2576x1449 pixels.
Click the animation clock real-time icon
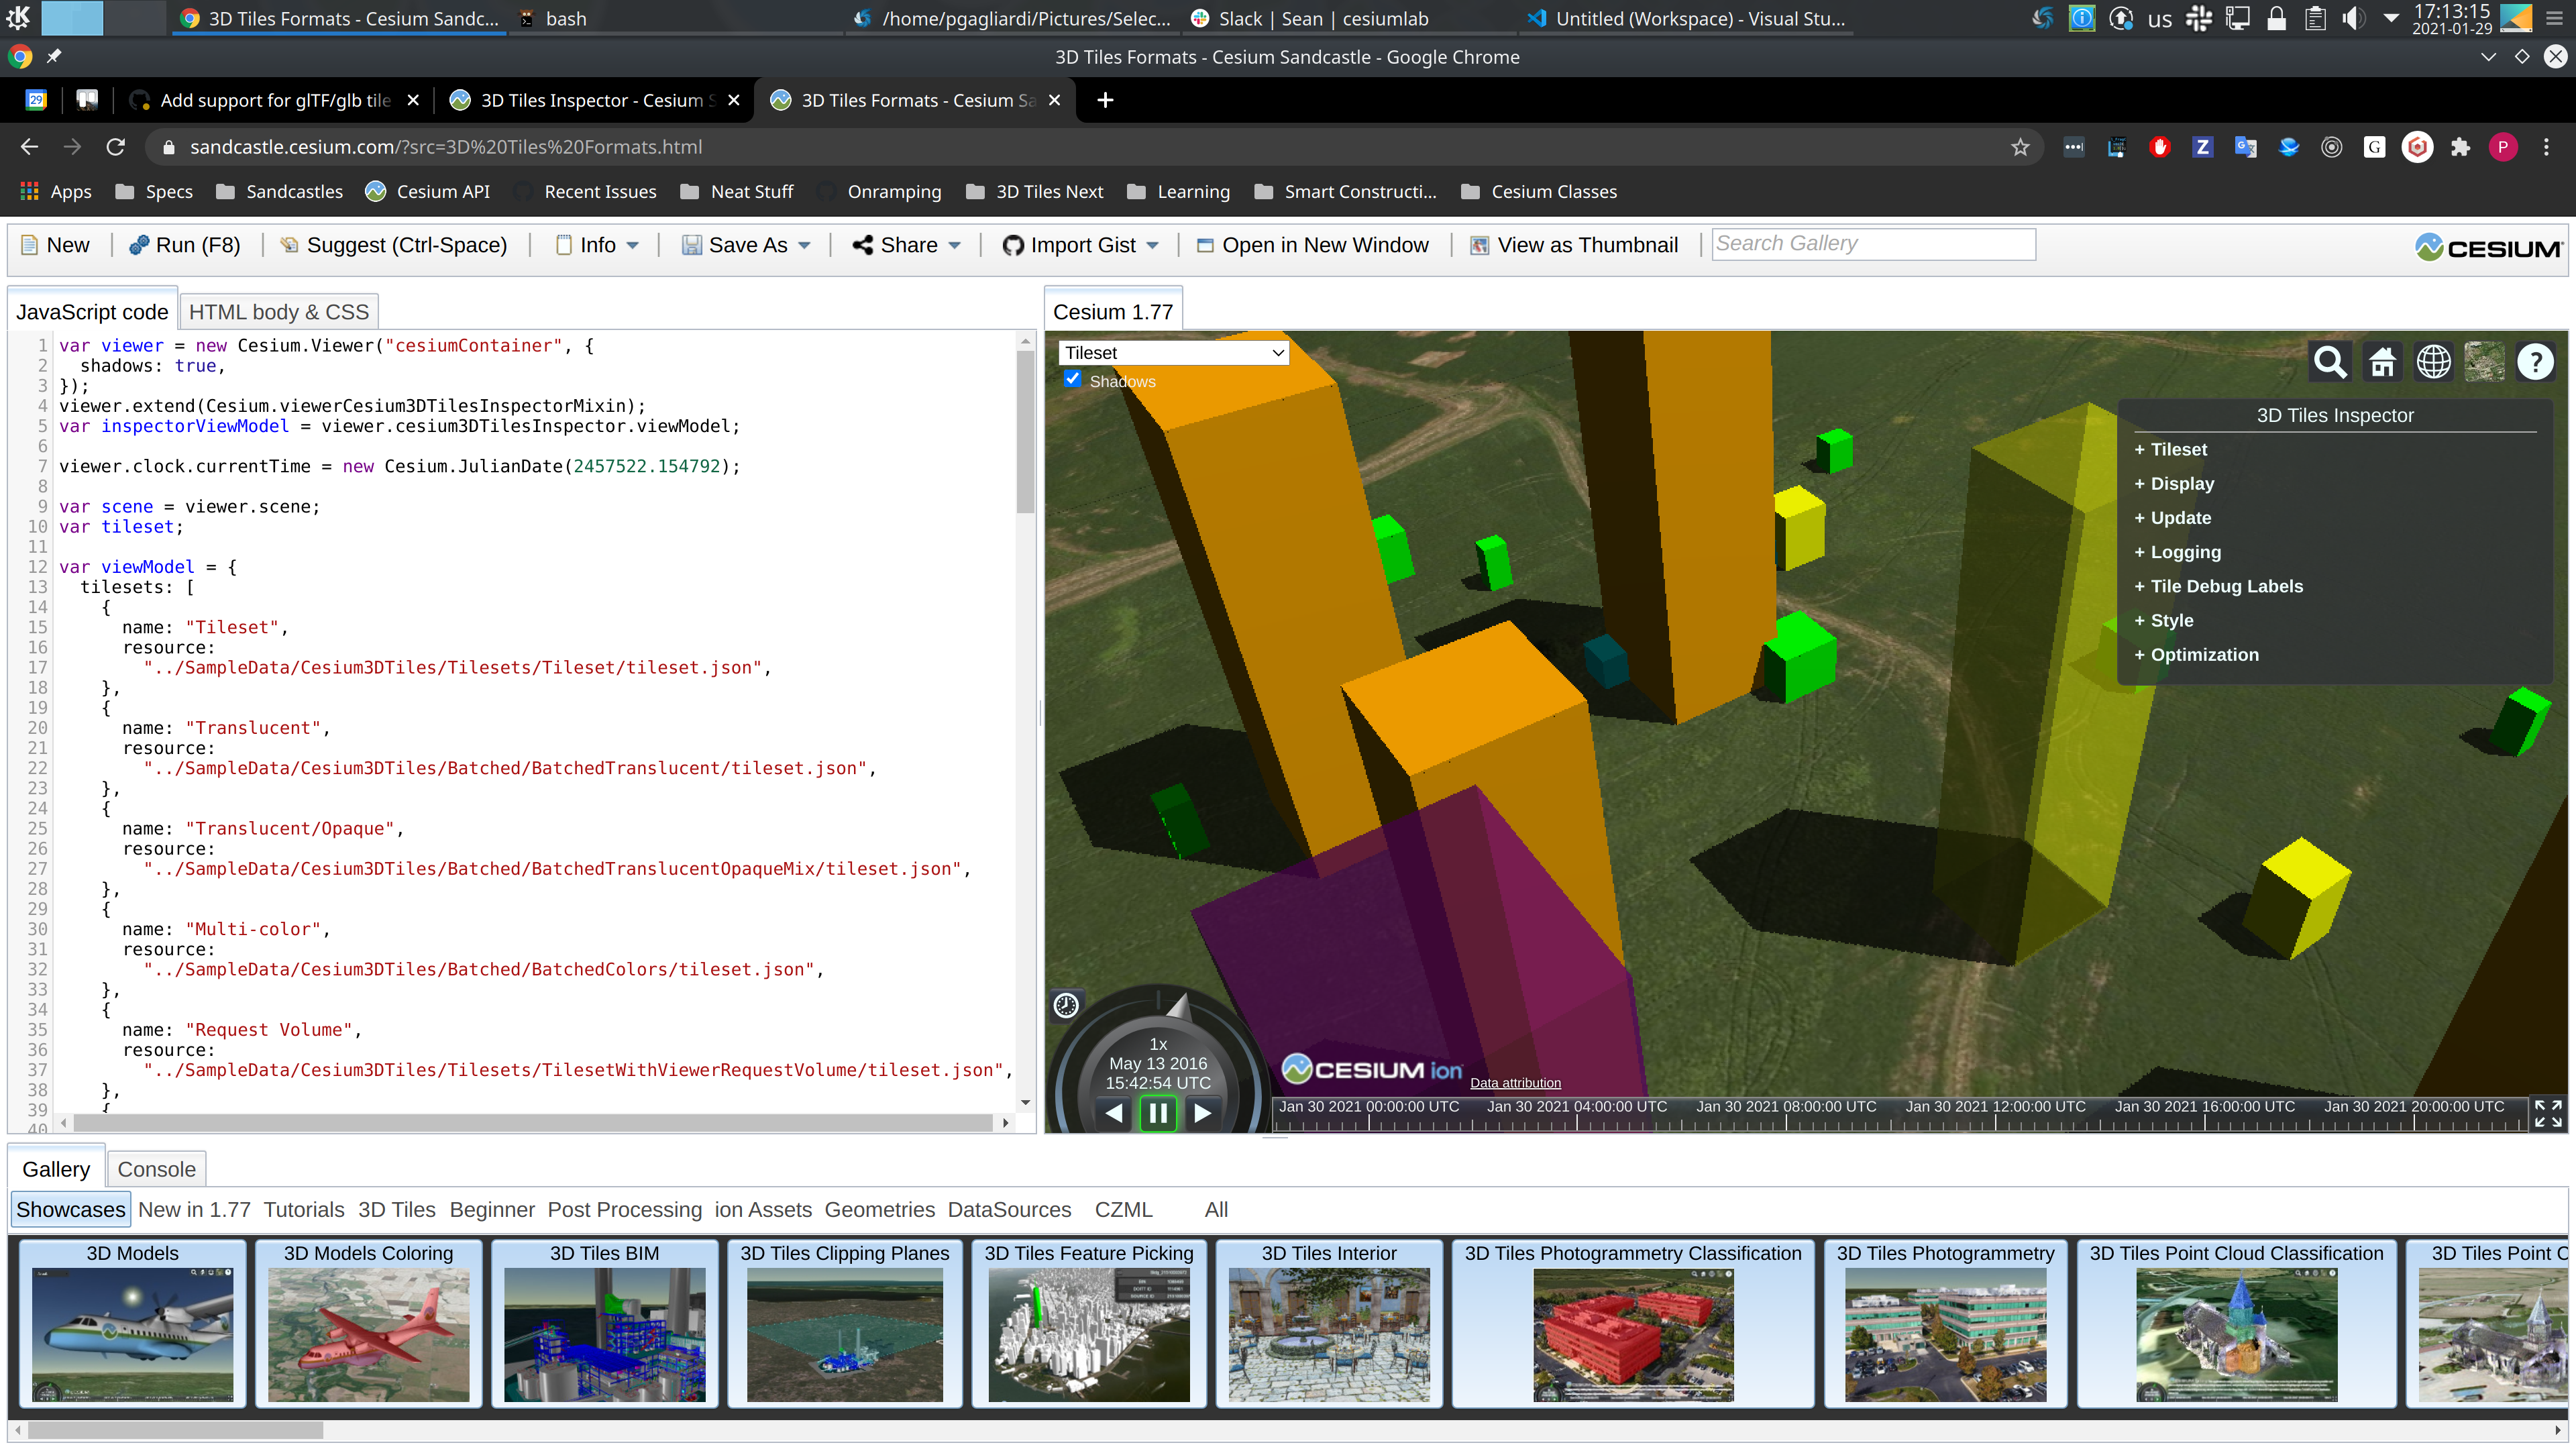pos(1066,1005)
